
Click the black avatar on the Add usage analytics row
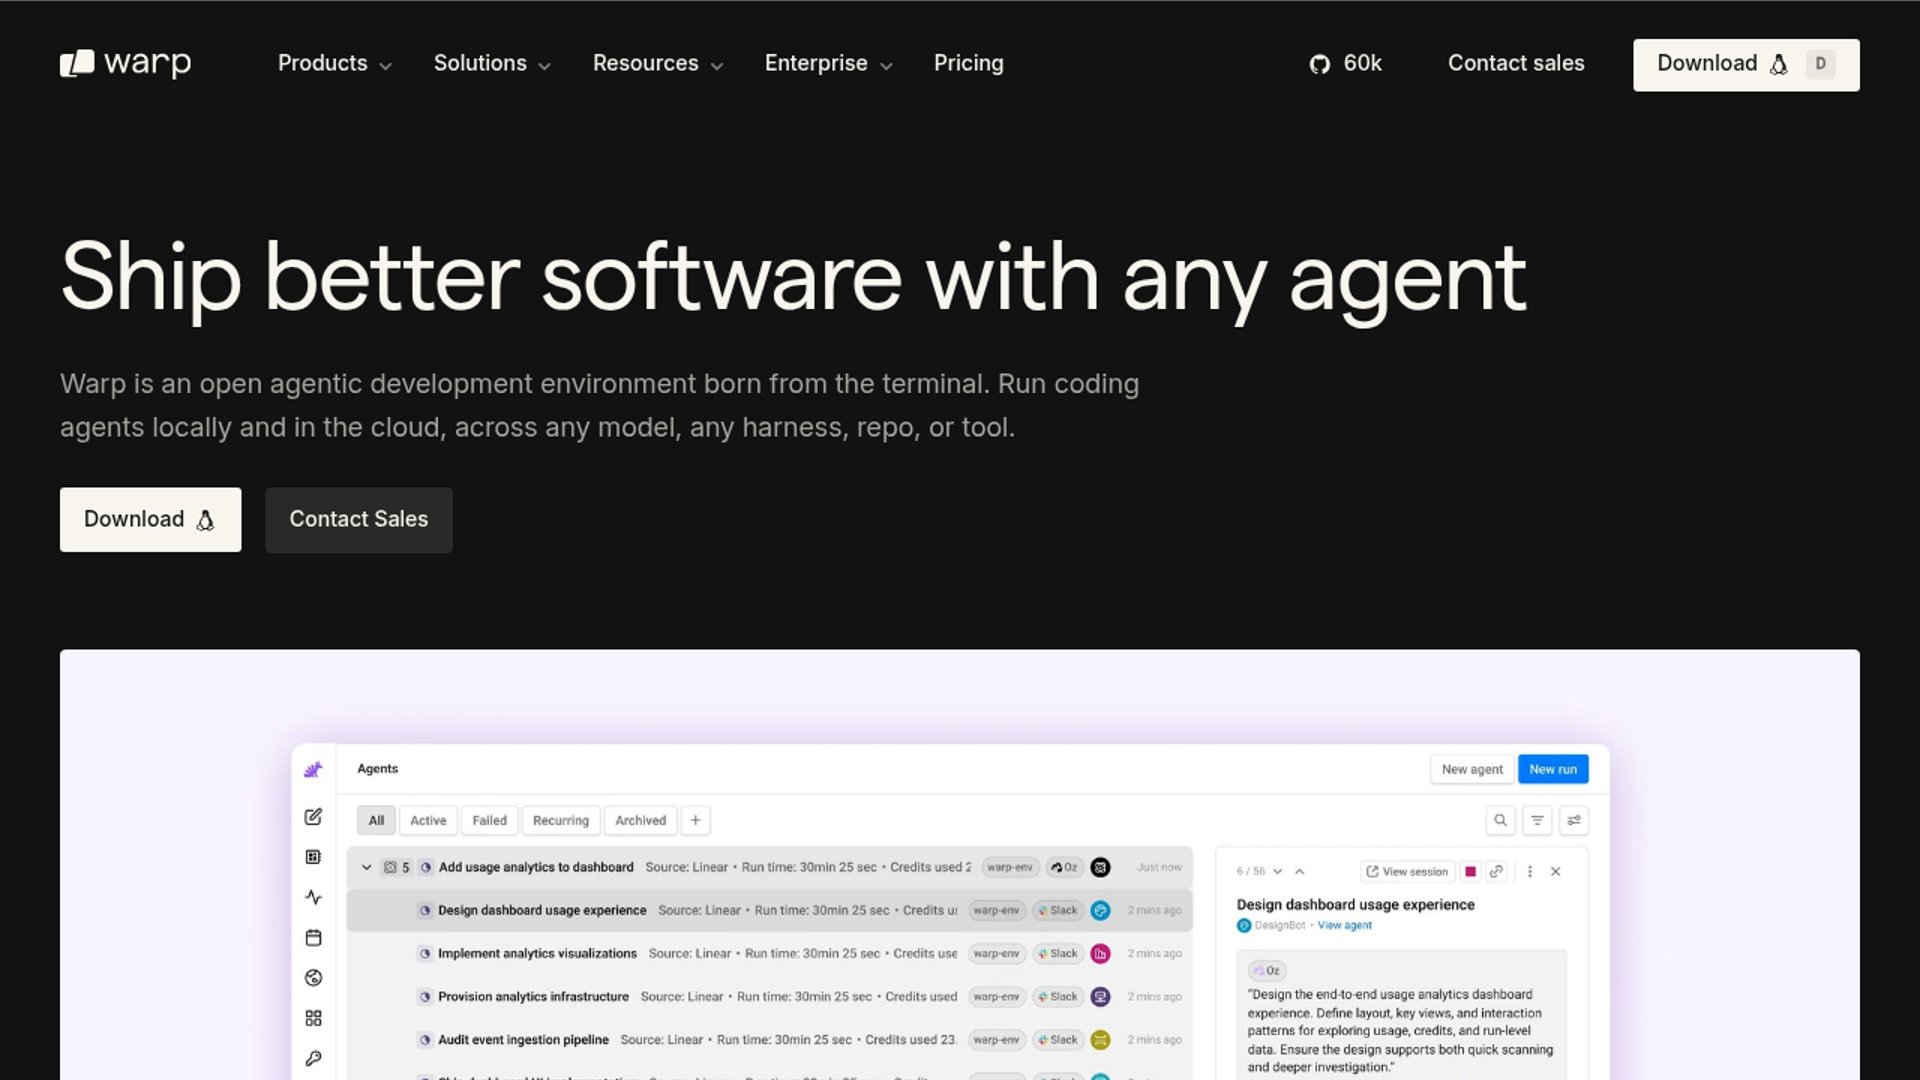1100,867
